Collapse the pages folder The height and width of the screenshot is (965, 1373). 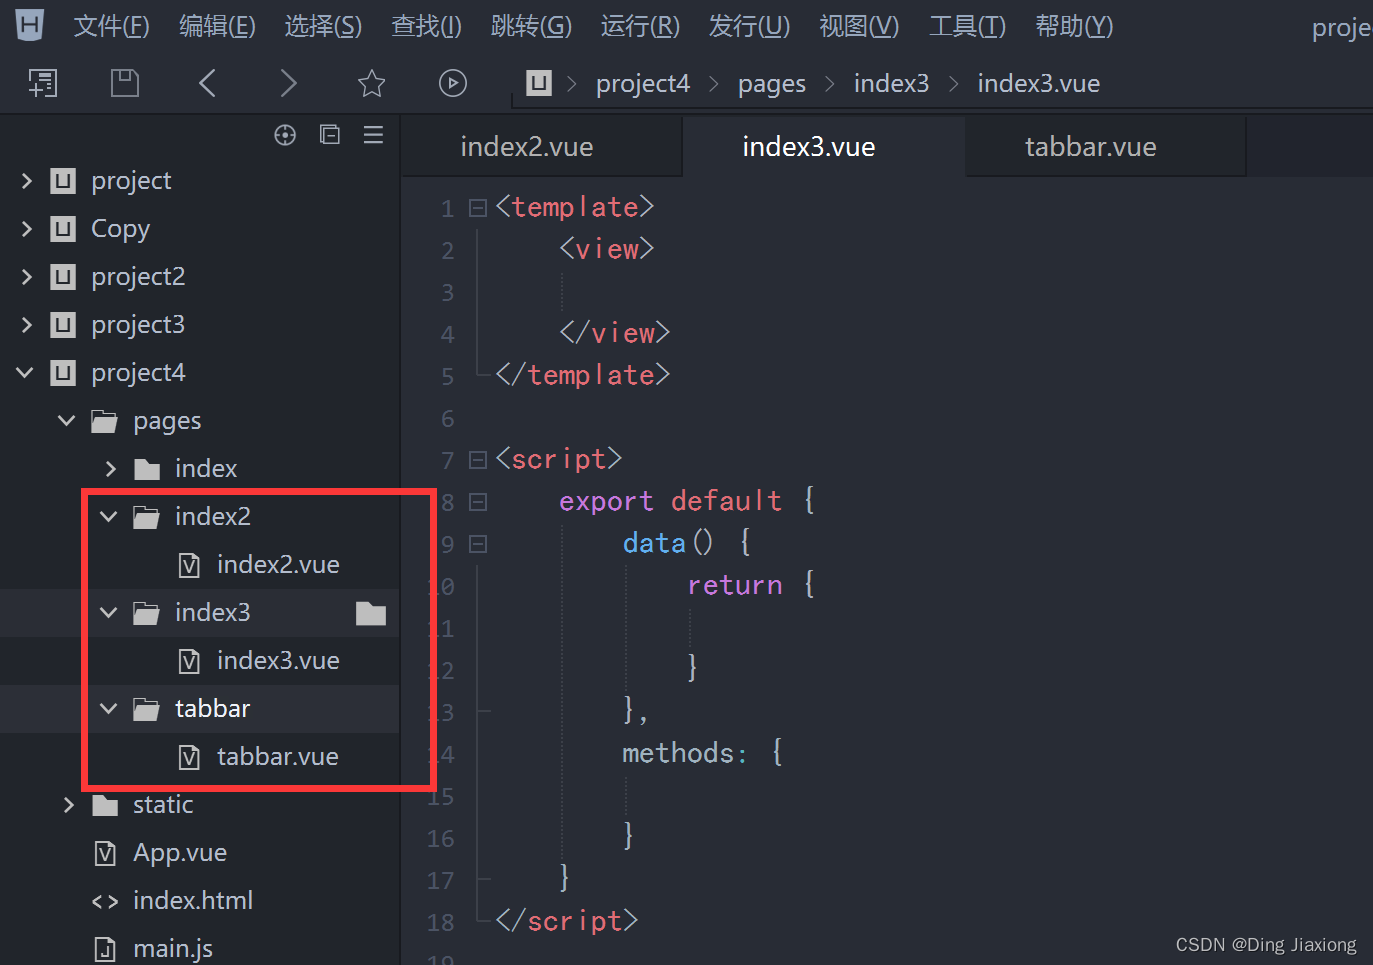[x=67, y=421]
